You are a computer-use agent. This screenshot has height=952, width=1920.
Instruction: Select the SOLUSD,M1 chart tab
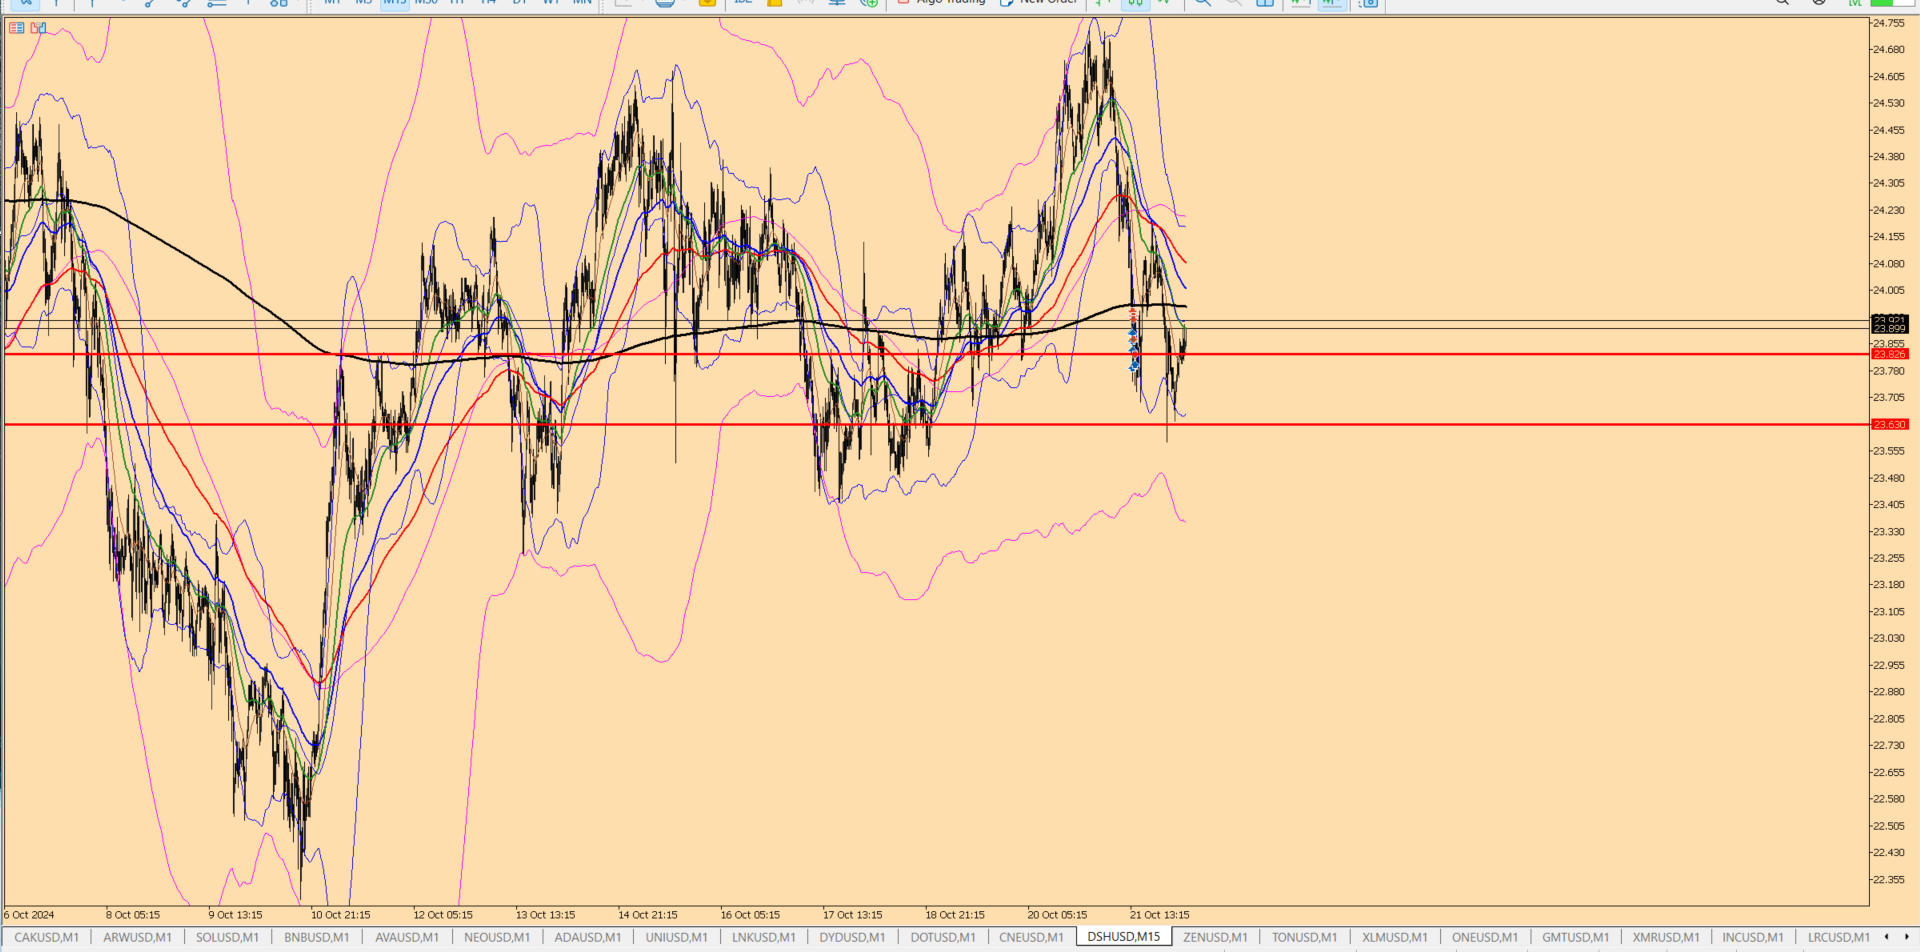click(227, 937)
